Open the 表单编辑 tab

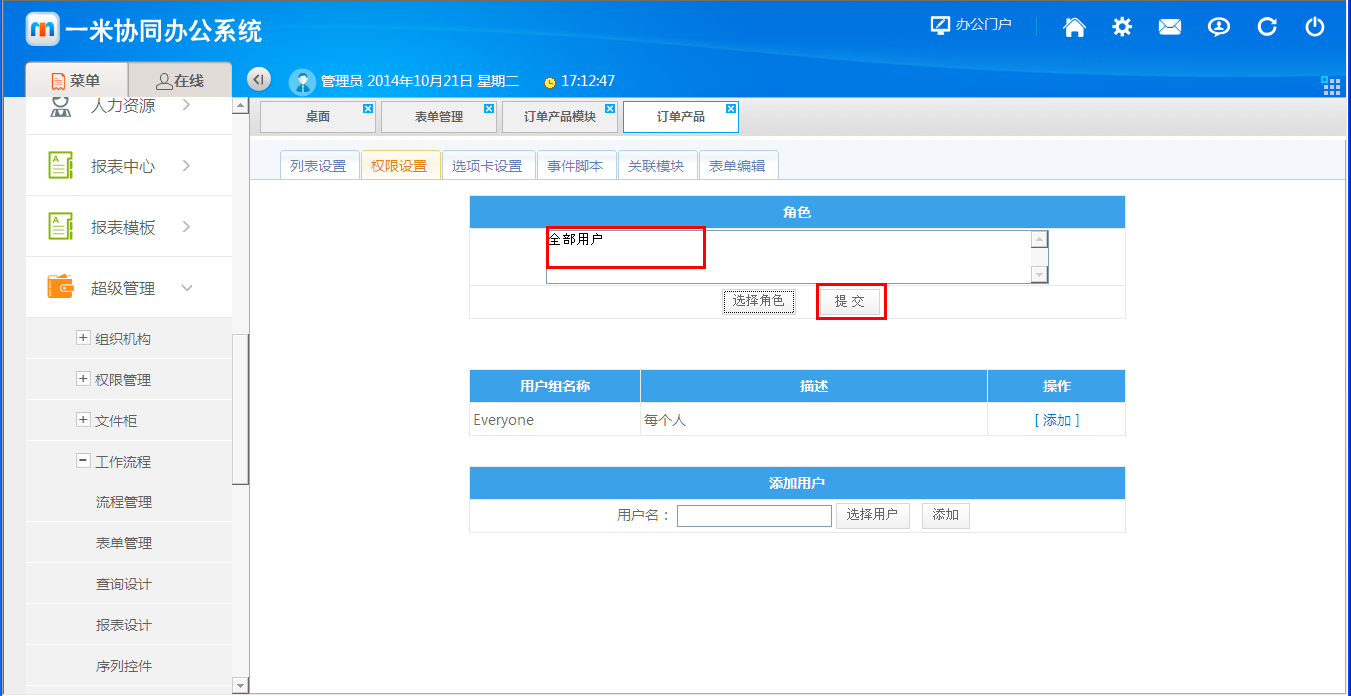click(x=737, y=166)
